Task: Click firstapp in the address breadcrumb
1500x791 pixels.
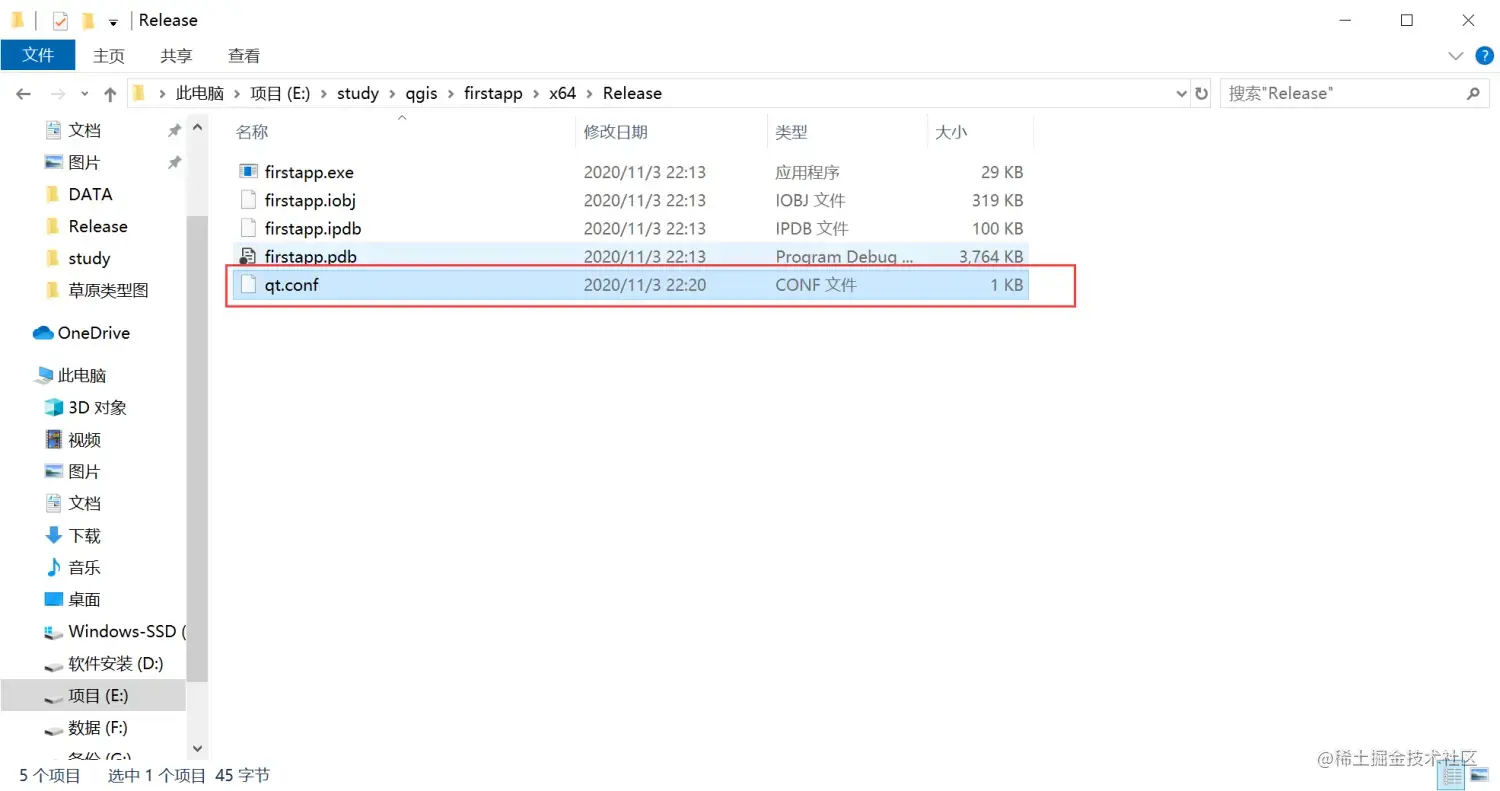Action: click(494, 93)
